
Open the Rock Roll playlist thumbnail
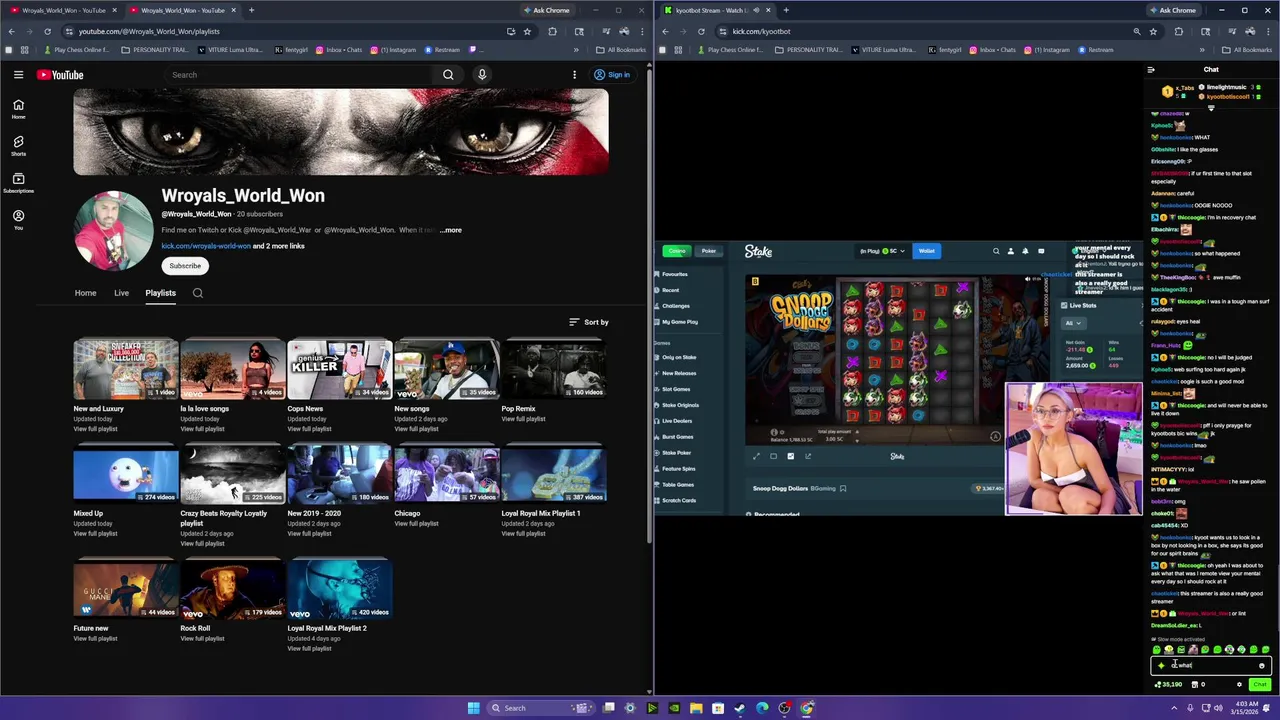tap(232, 589)
